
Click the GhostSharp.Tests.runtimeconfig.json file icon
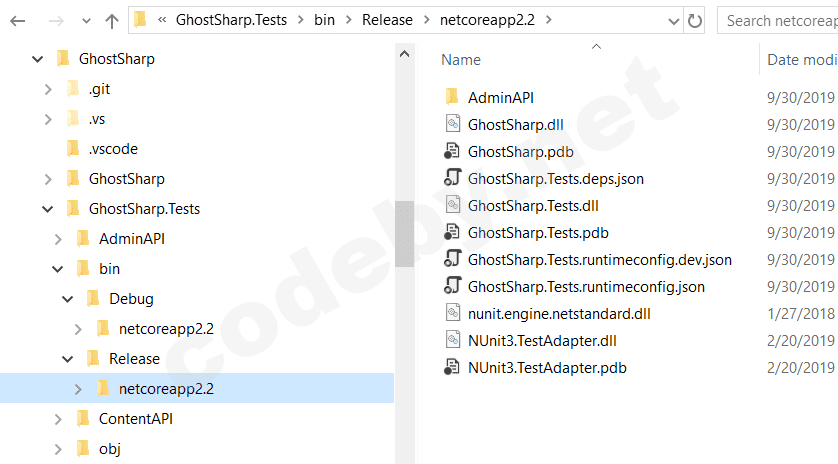point(452,286)
